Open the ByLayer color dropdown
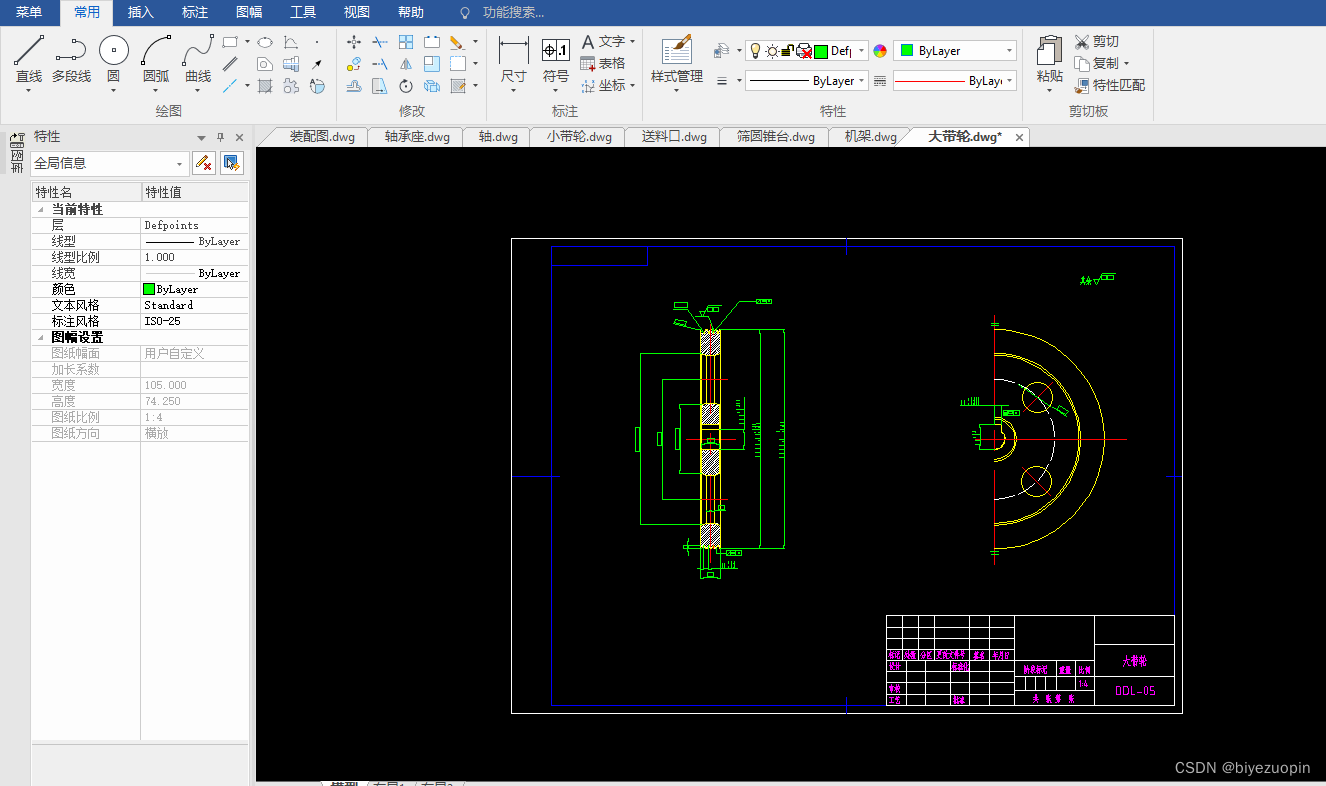This screenshot has width=1326, height=786. coord(955,51)
